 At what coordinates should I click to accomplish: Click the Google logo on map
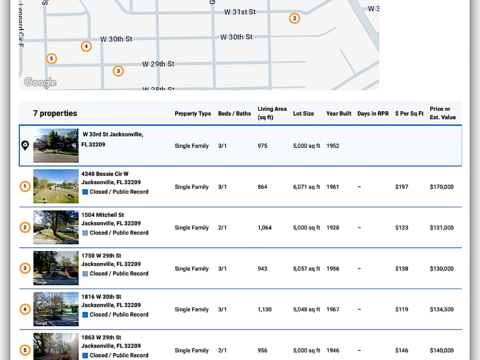pyautogui.click(x=40, y=82)
